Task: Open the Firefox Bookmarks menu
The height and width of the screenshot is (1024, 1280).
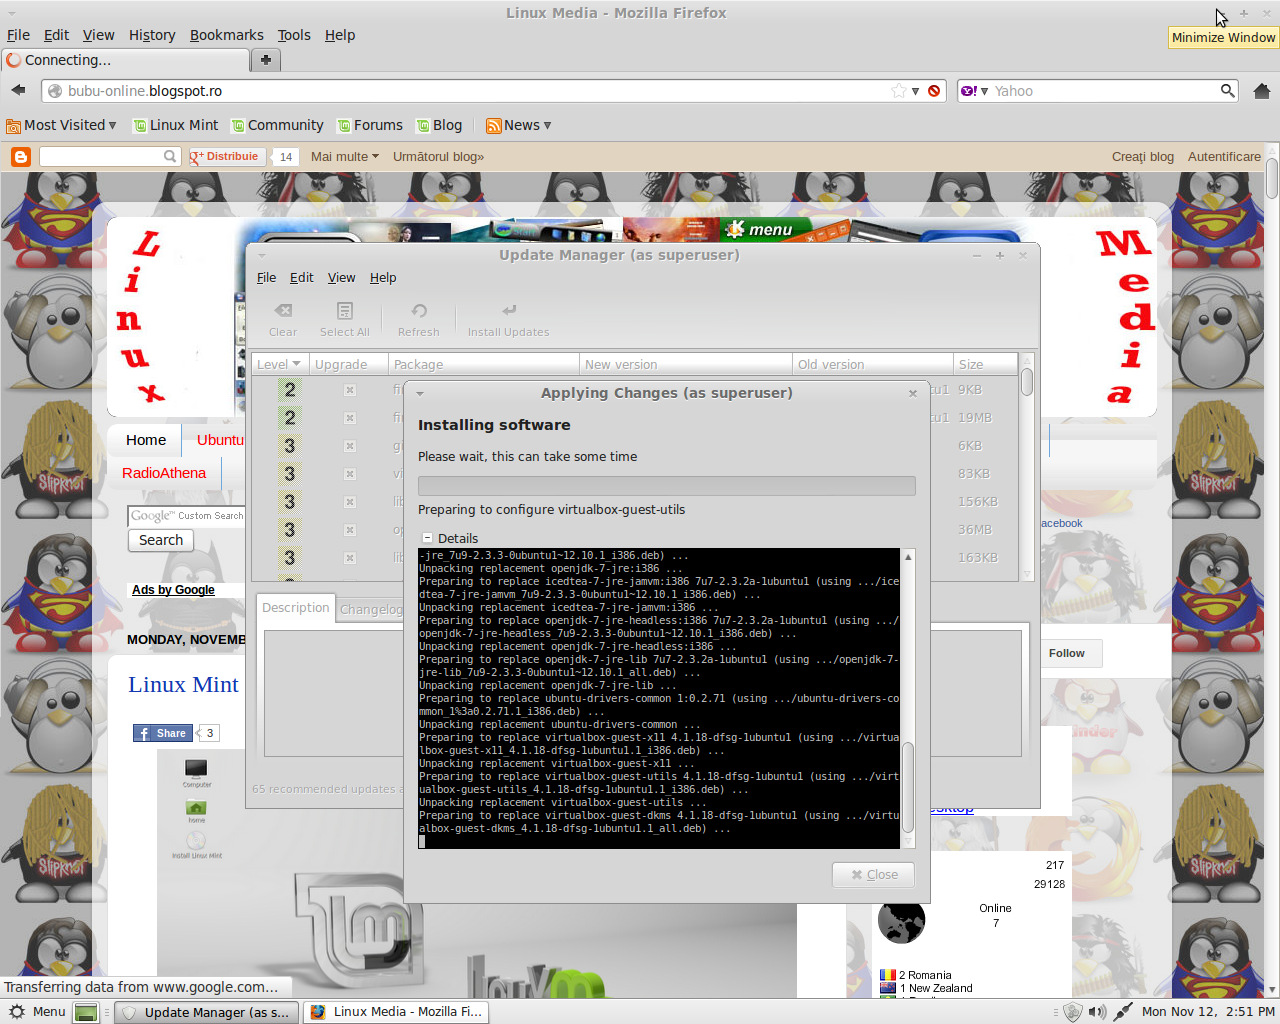Action: 227,35
